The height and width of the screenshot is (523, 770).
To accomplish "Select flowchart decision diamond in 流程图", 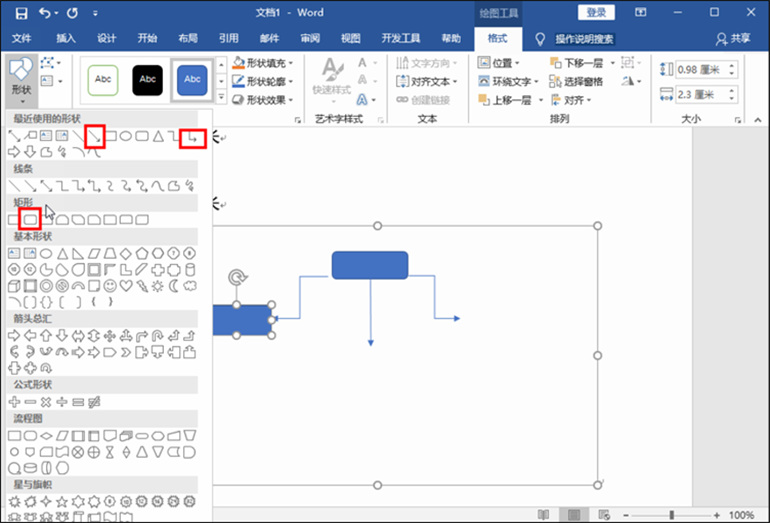I will tap(46, 436).
